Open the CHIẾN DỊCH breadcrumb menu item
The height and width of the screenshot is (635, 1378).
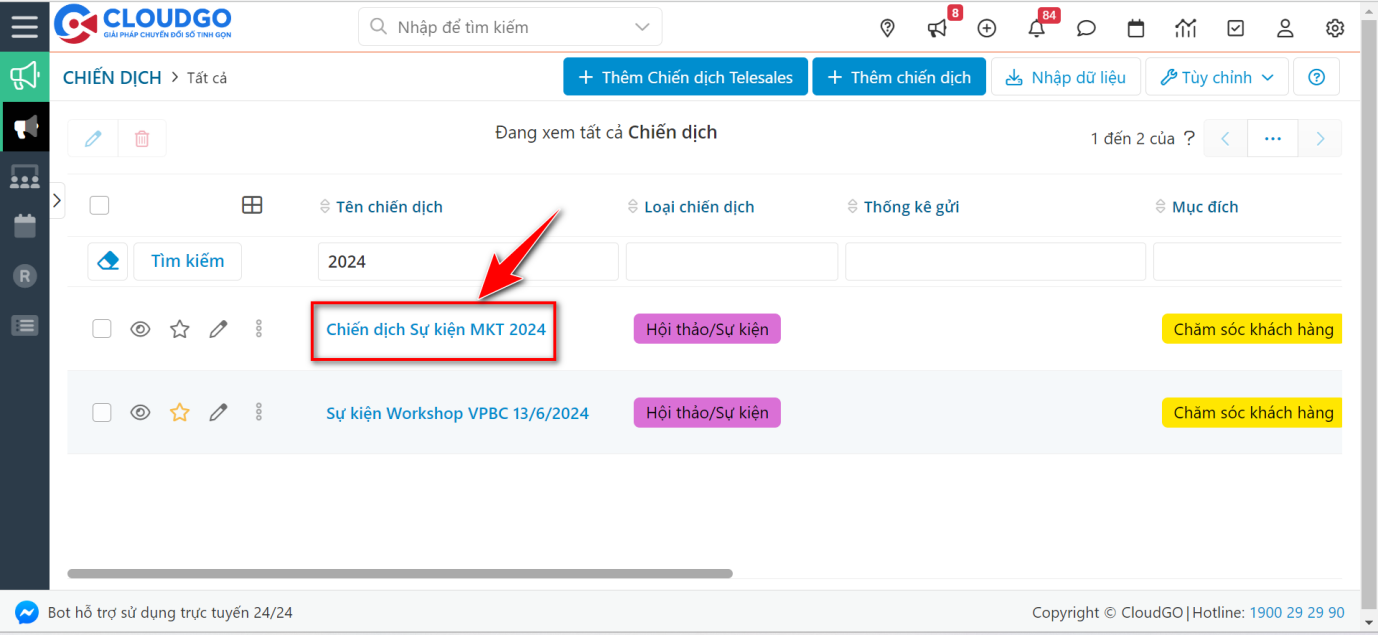(x=112, y=76)
